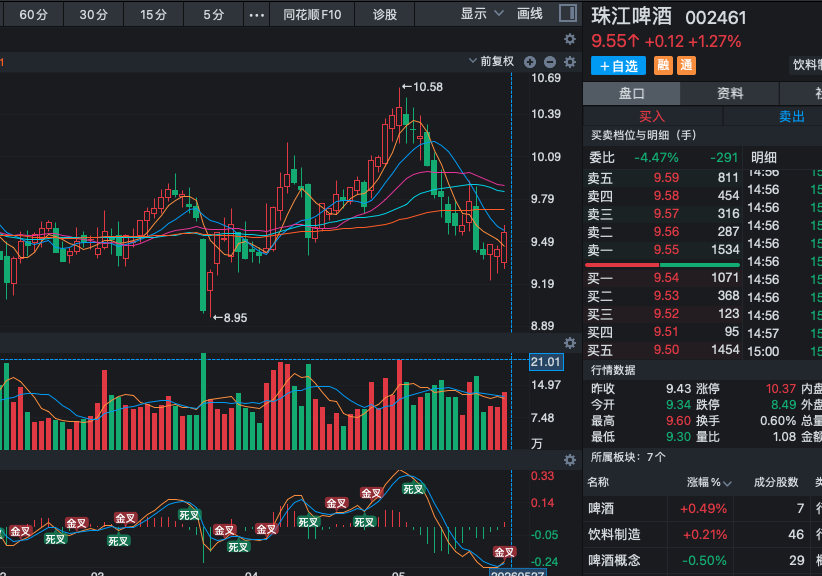Toggle side panel layout icon
The width and height of the screenshot is (822, 576).
[568, 13]
